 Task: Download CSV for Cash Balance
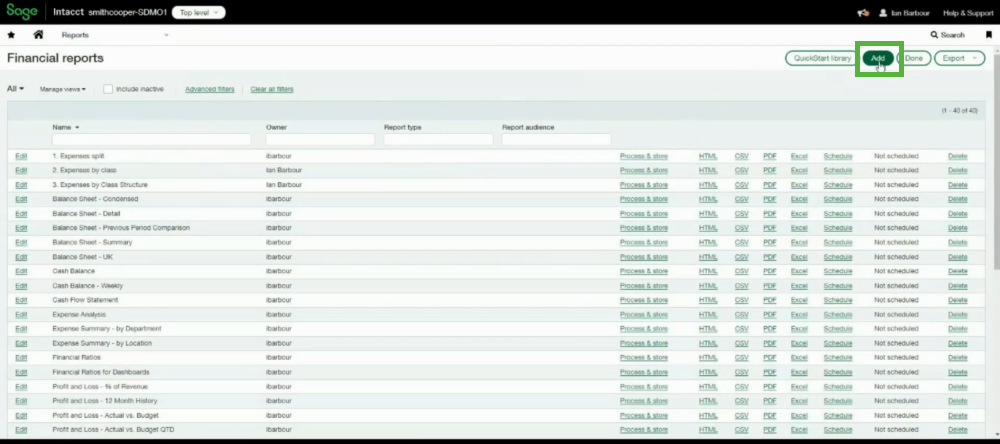(x=741, y=271)
